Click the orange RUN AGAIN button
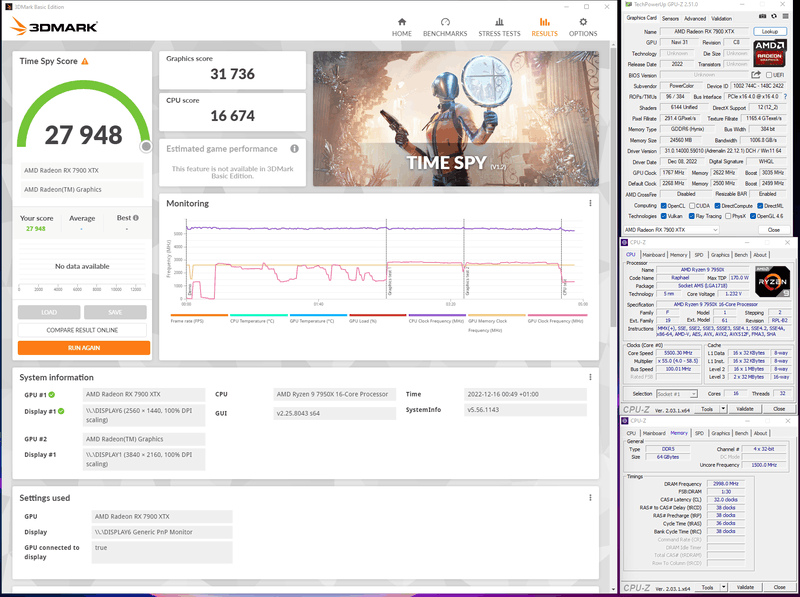Screen dimensions: 800x597 pyautogui.click(x=84, y=347)
